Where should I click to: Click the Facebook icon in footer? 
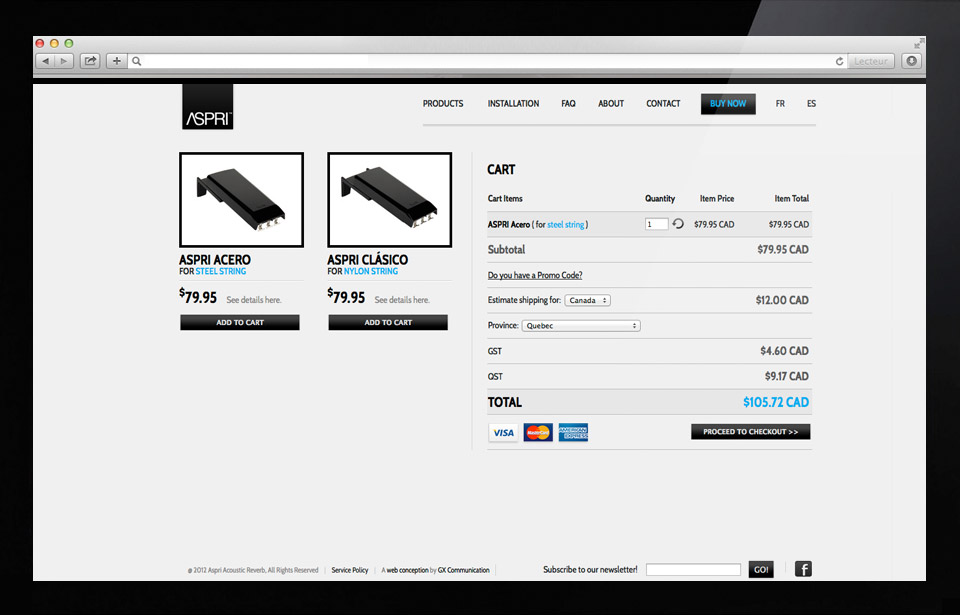(x=803, y=569)
